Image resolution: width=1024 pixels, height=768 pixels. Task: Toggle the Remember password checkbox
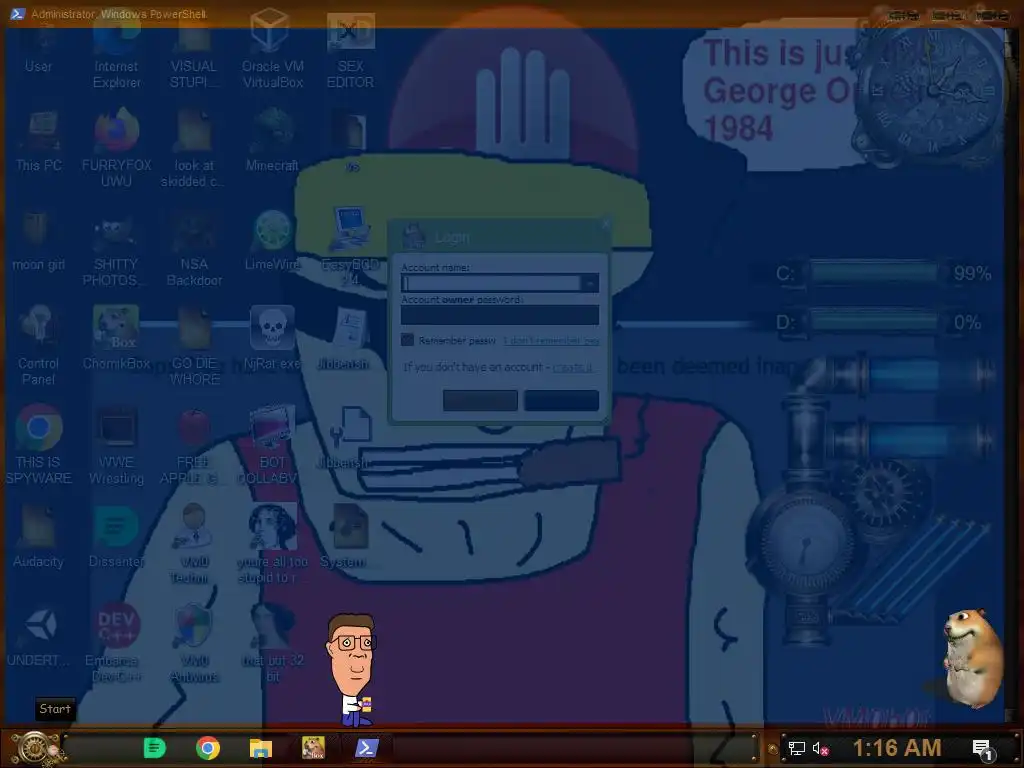tap(408, 340)
